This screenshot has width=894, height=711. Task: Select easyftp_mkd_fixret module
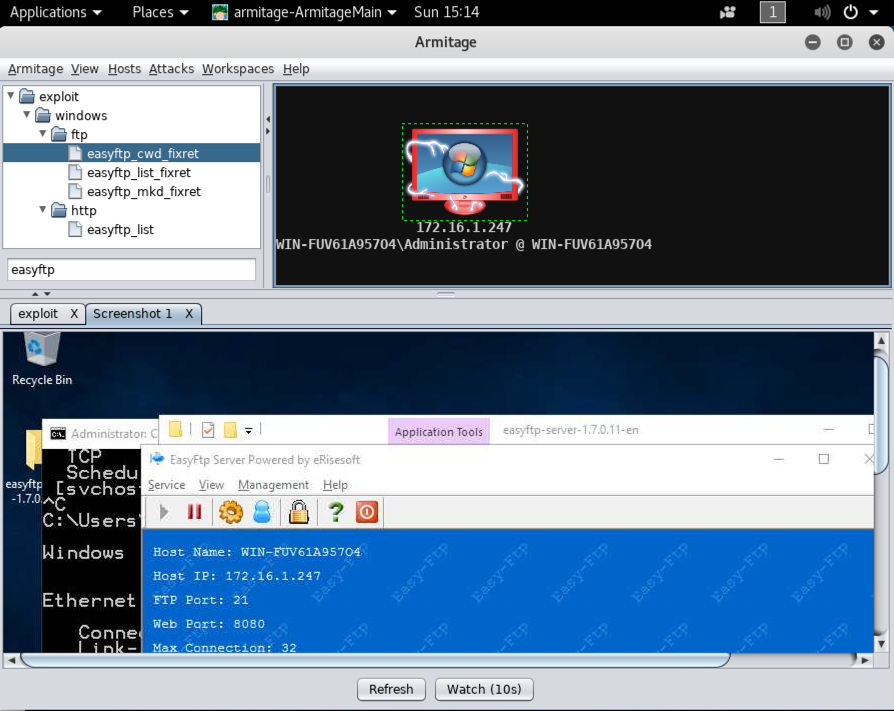144,191
